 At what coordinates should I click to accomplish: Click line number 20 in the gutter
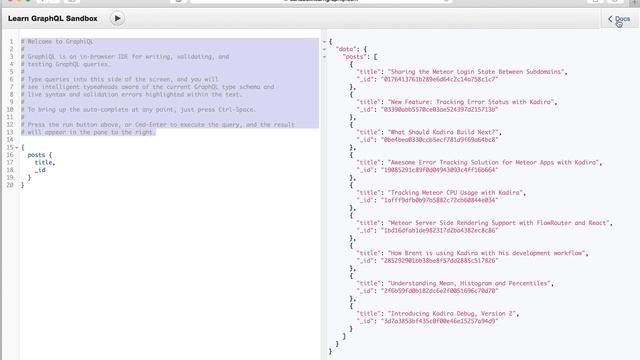(x=10, y=185)
